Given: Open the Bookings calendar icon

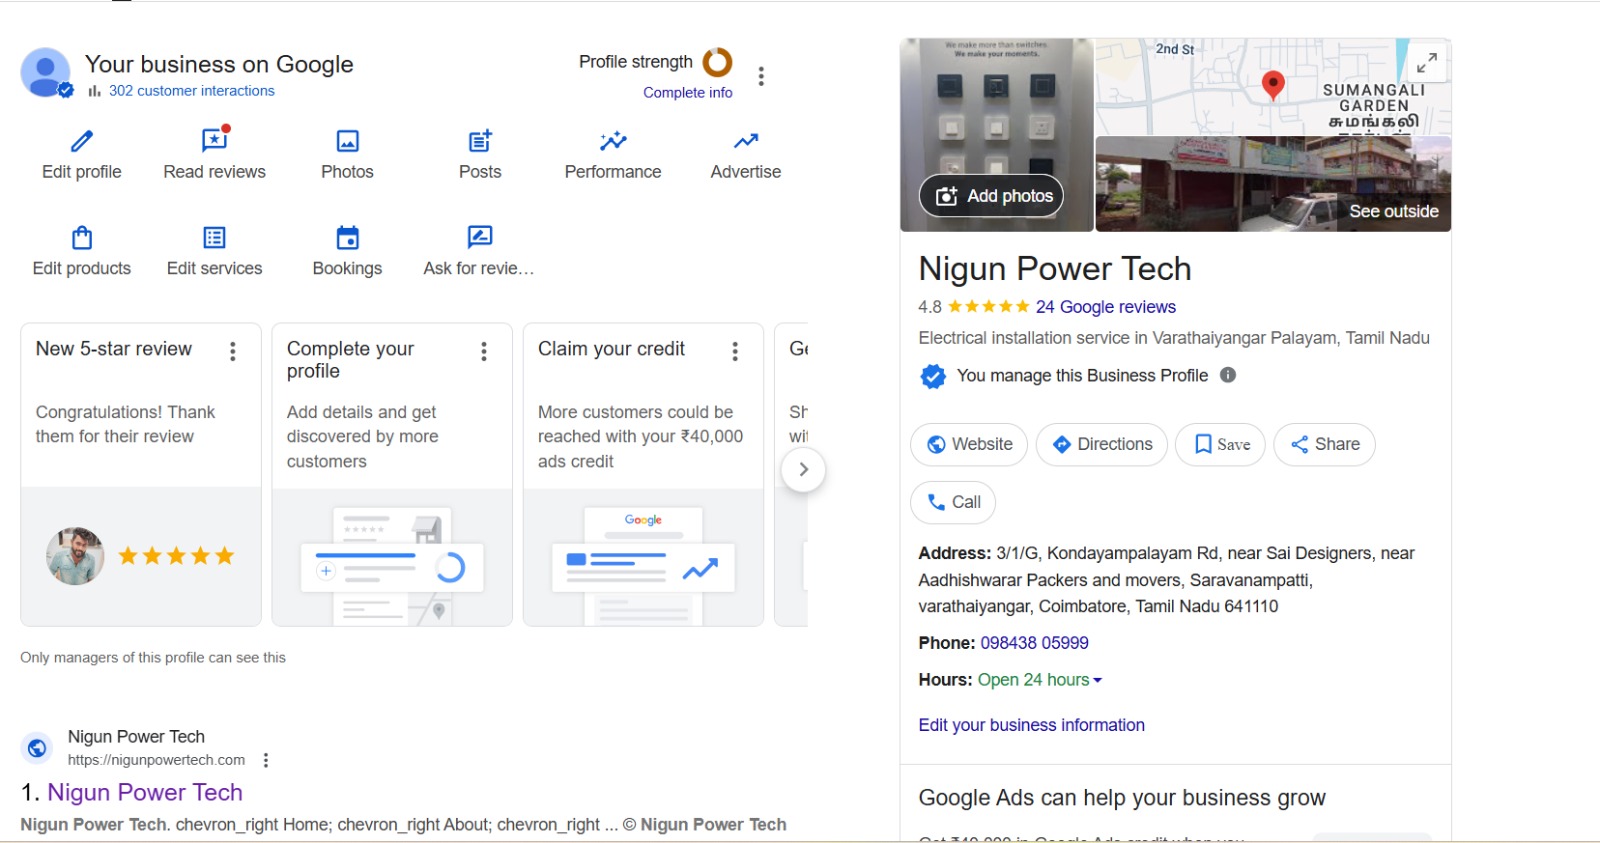Looking at the screenshot, I should 347,238.
